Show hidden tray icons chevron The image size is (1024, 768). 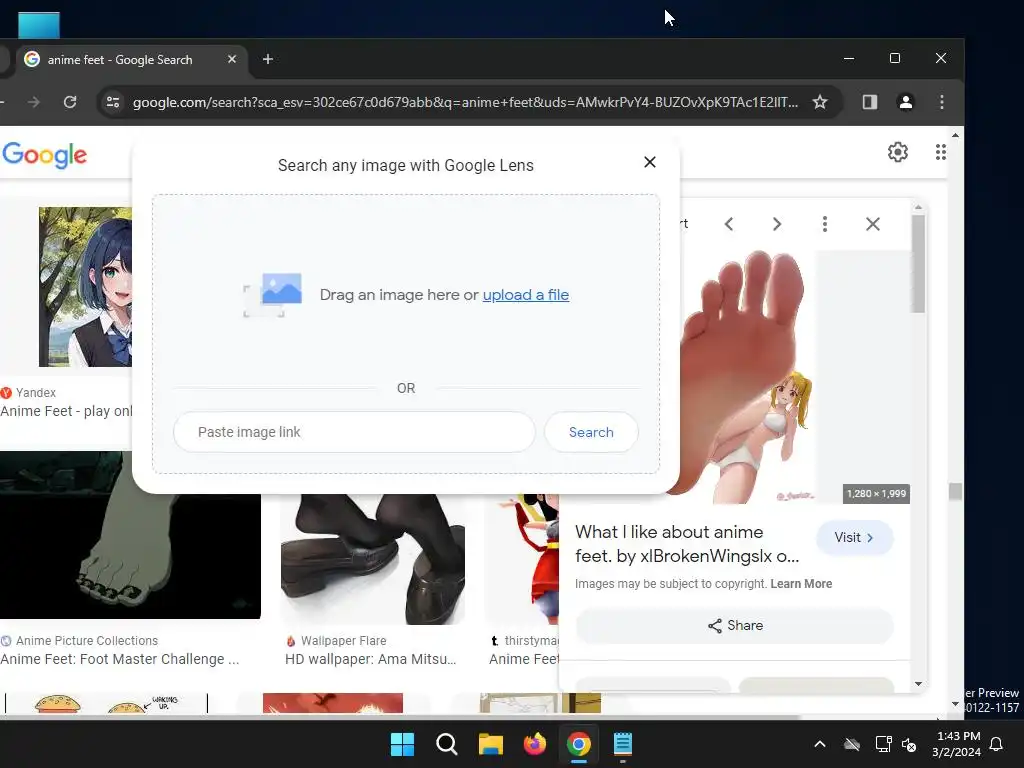(x=820, y=744)
